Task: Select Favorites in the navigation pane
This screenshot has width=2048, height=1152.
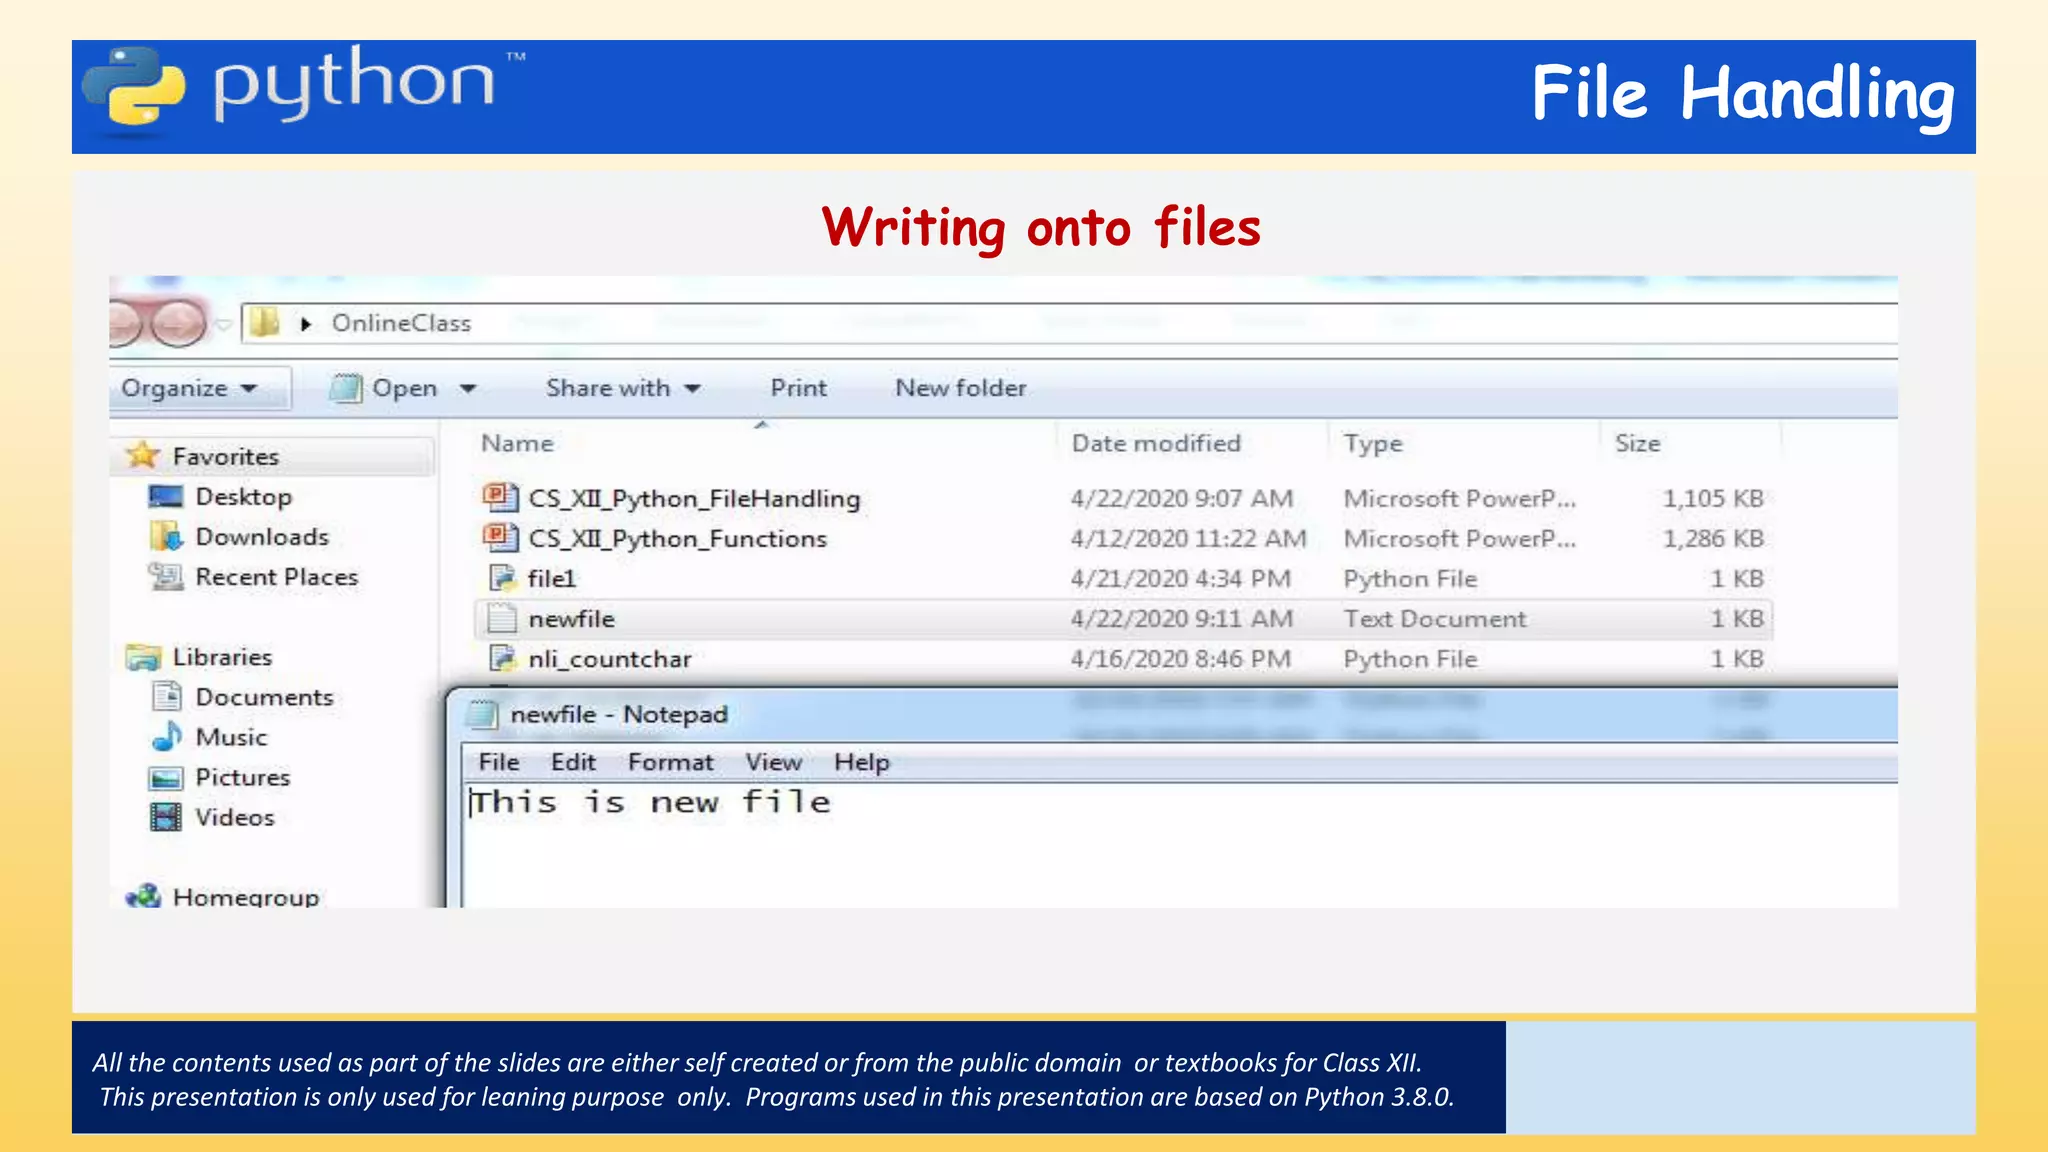Action: pos(225,456)
